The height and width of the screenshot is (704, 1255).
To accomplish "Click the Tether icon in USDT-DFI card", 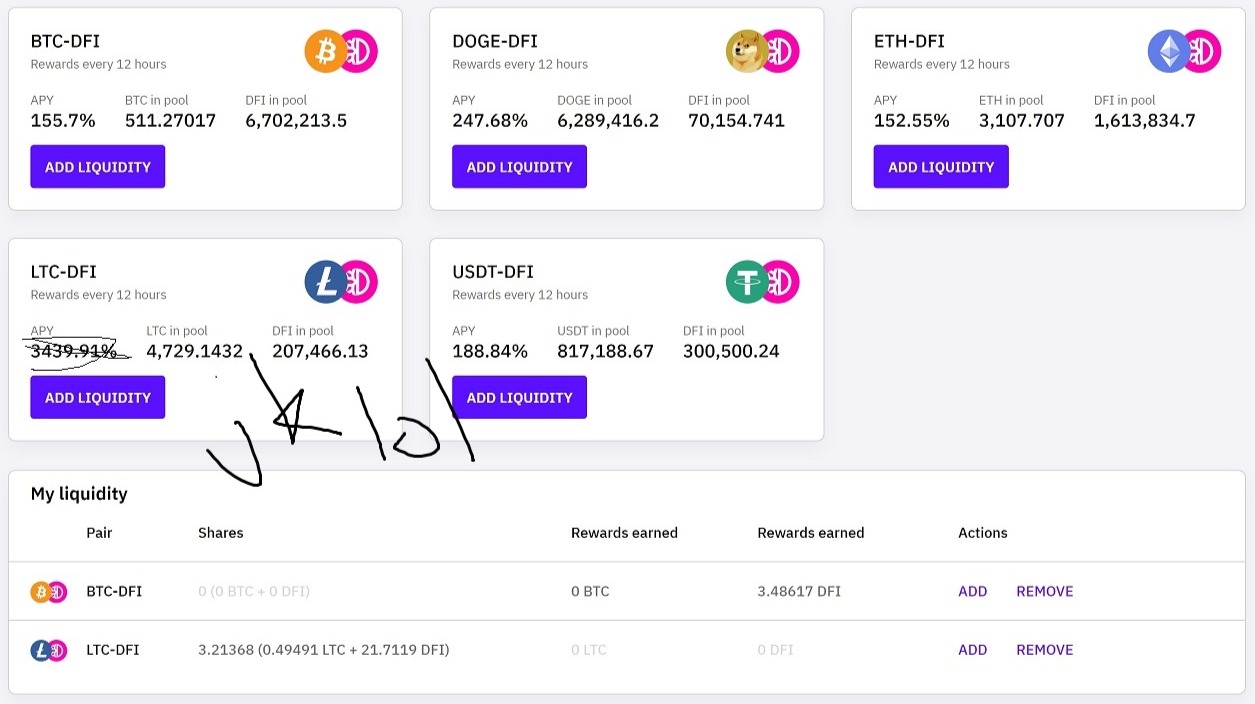I will [746, 282].
